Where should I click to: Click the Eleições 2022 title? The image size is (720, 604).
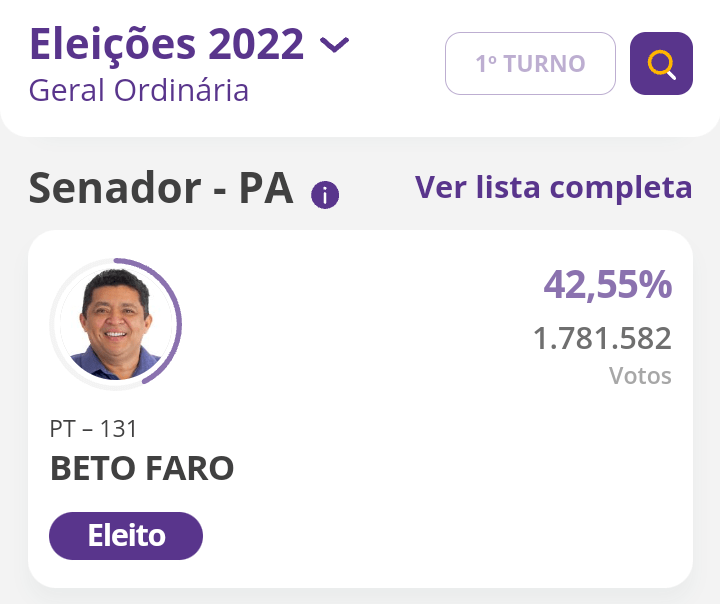point(166,44)
